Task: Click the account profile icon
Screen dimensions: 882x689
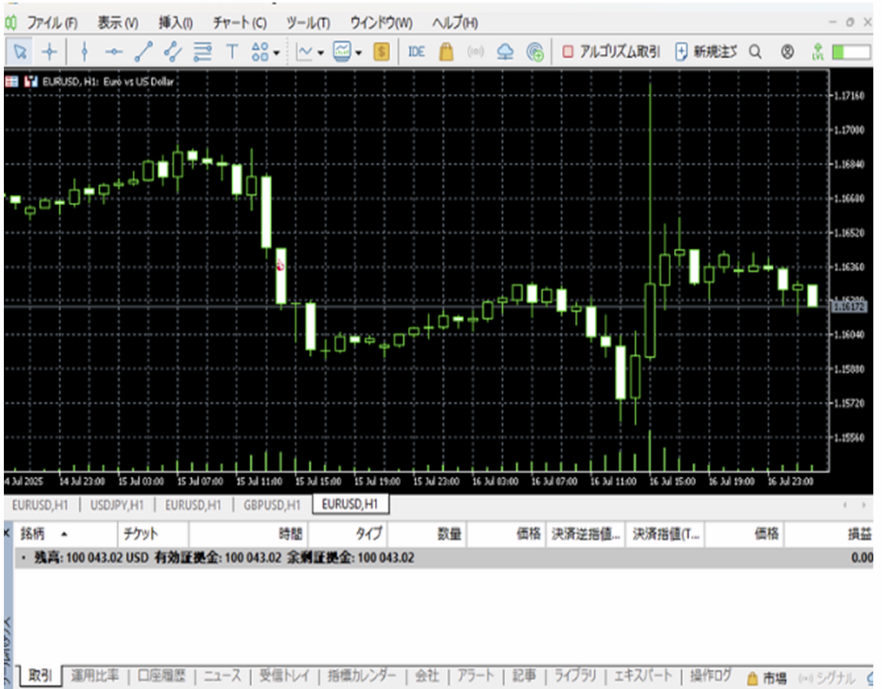Action: pos(788,51)
